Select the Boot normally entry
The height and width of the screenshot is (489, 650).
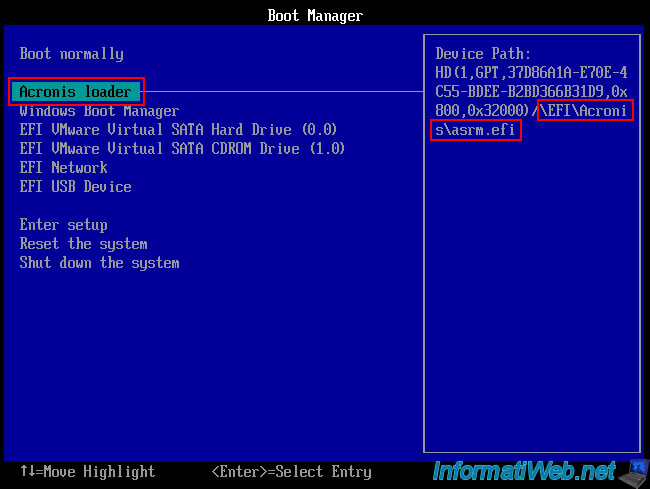(72, 54)
